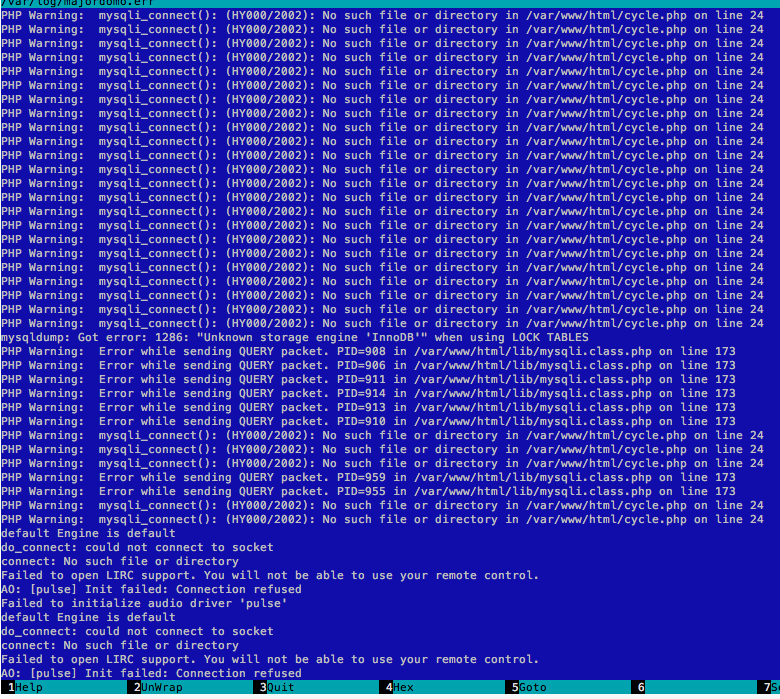This screenshot has height=699, width=780.
Task: Click the QUERY packet warning with PID=908
Action: (368, 351)
